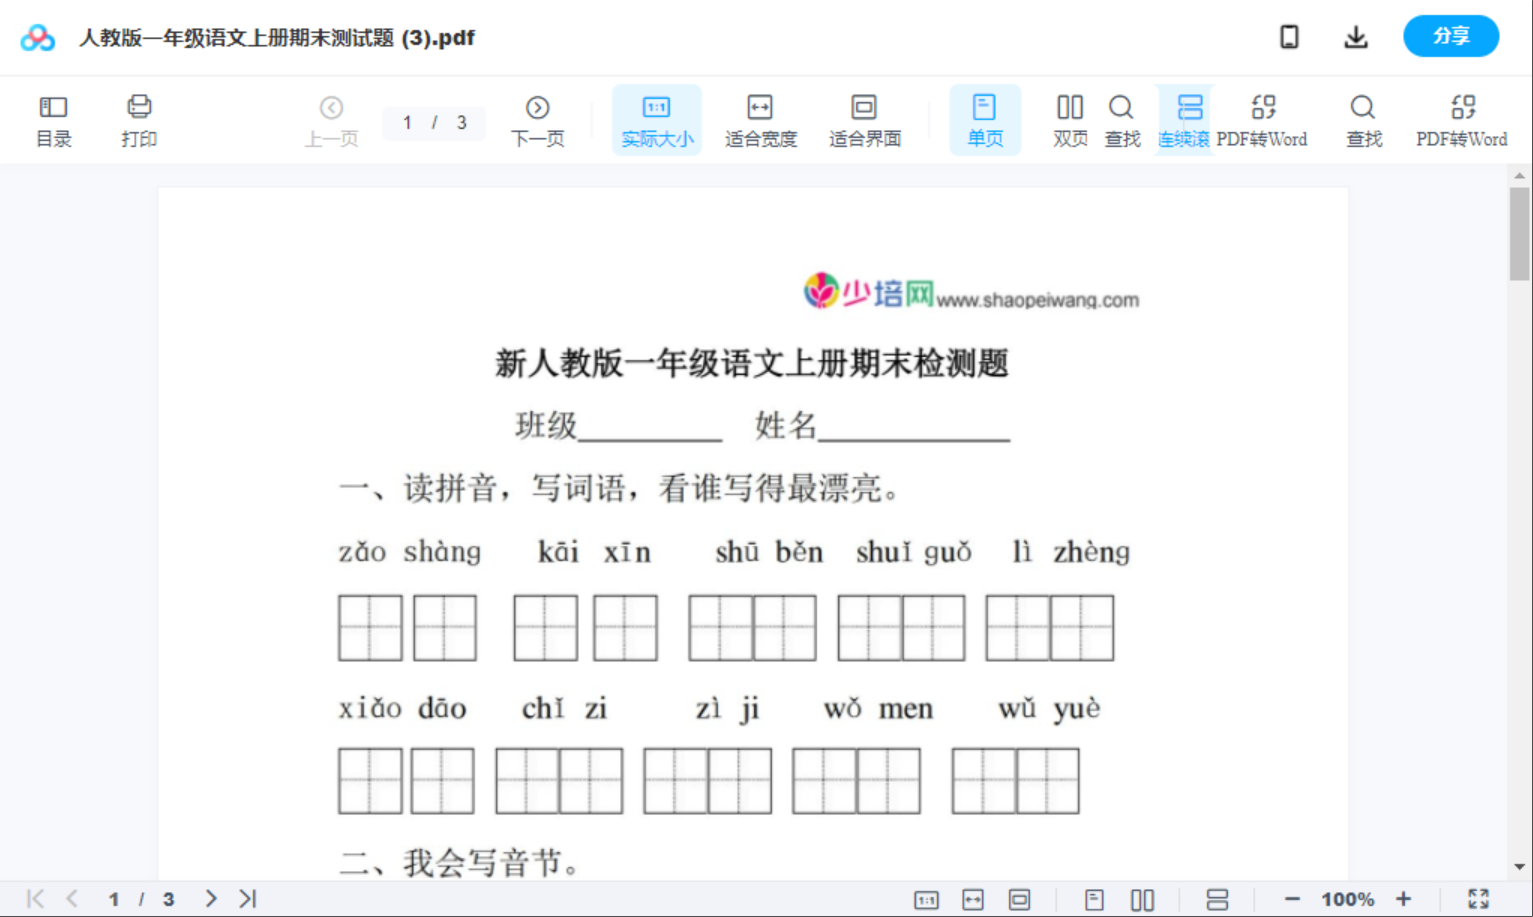Switch to 适合界面 fit-page mode

(x=864, y=118)
